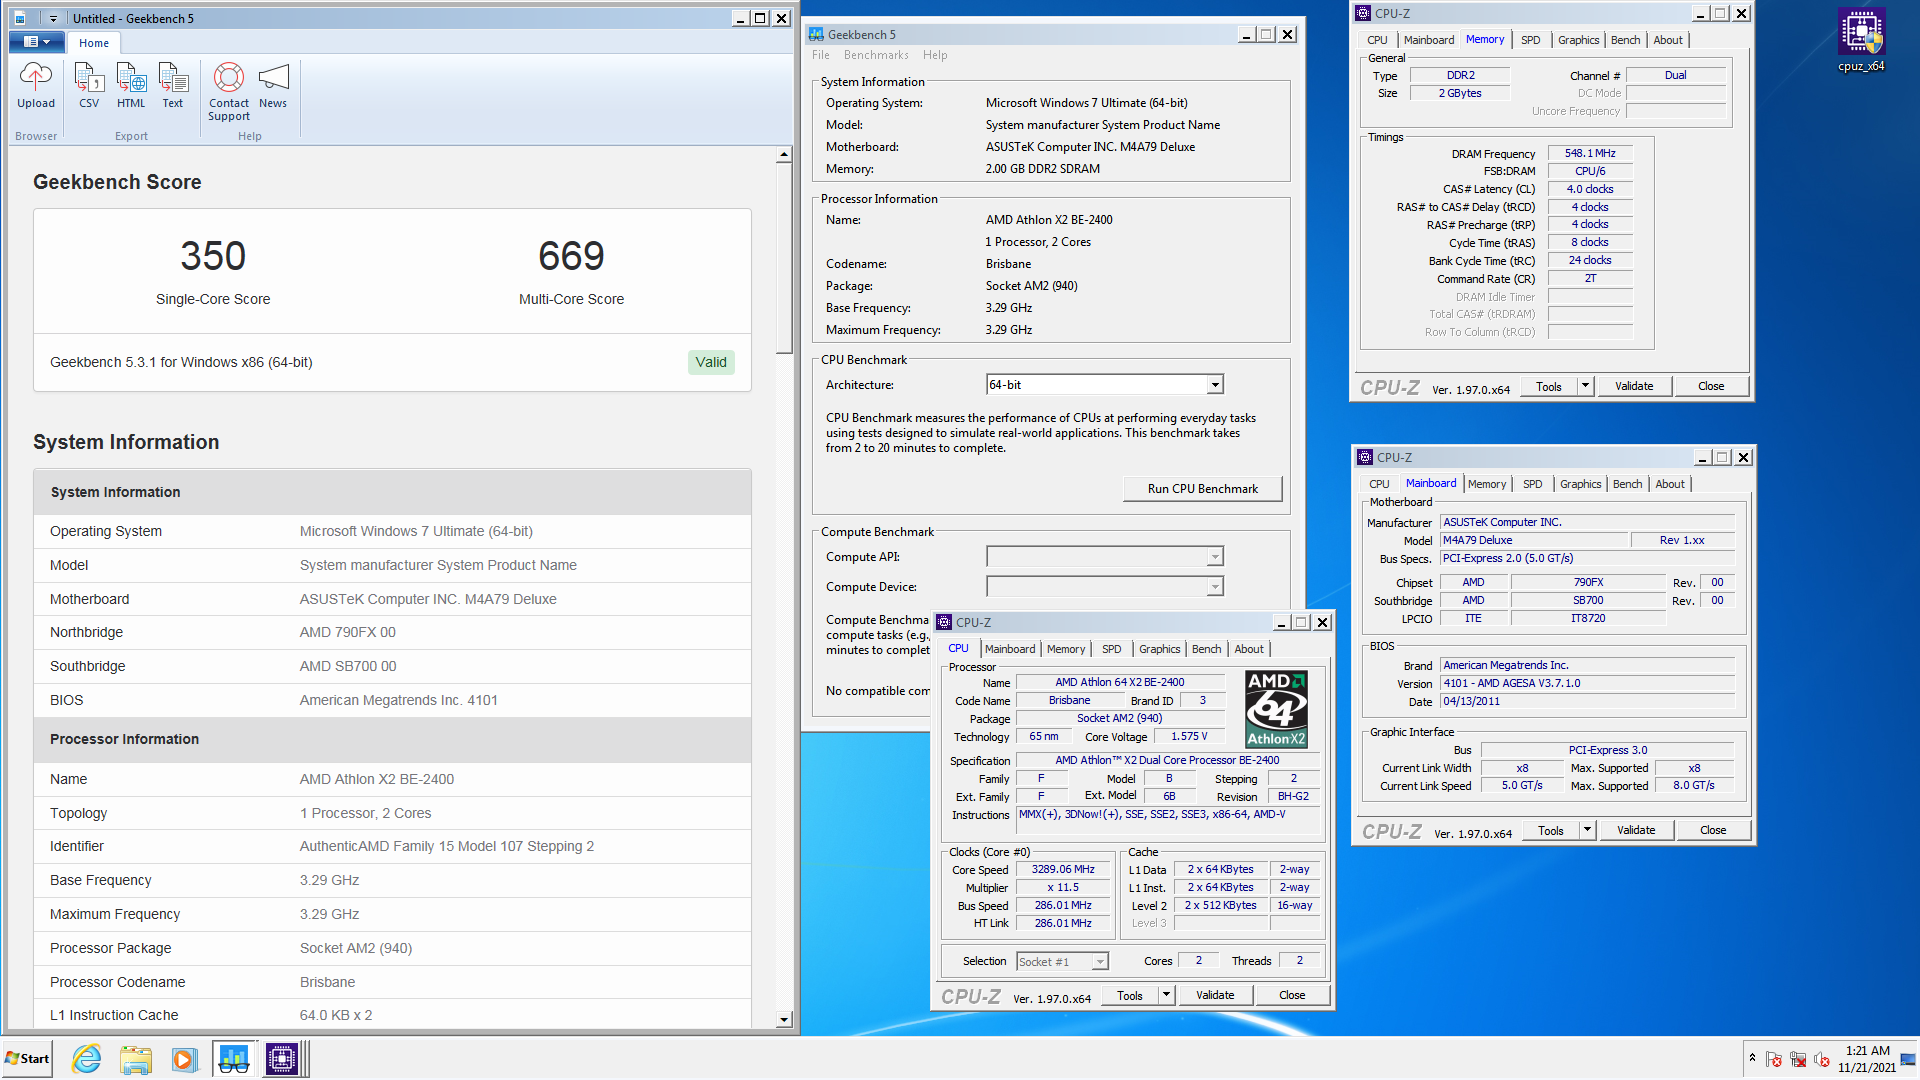Click the network tray icon with red X

(1798, 1060)
